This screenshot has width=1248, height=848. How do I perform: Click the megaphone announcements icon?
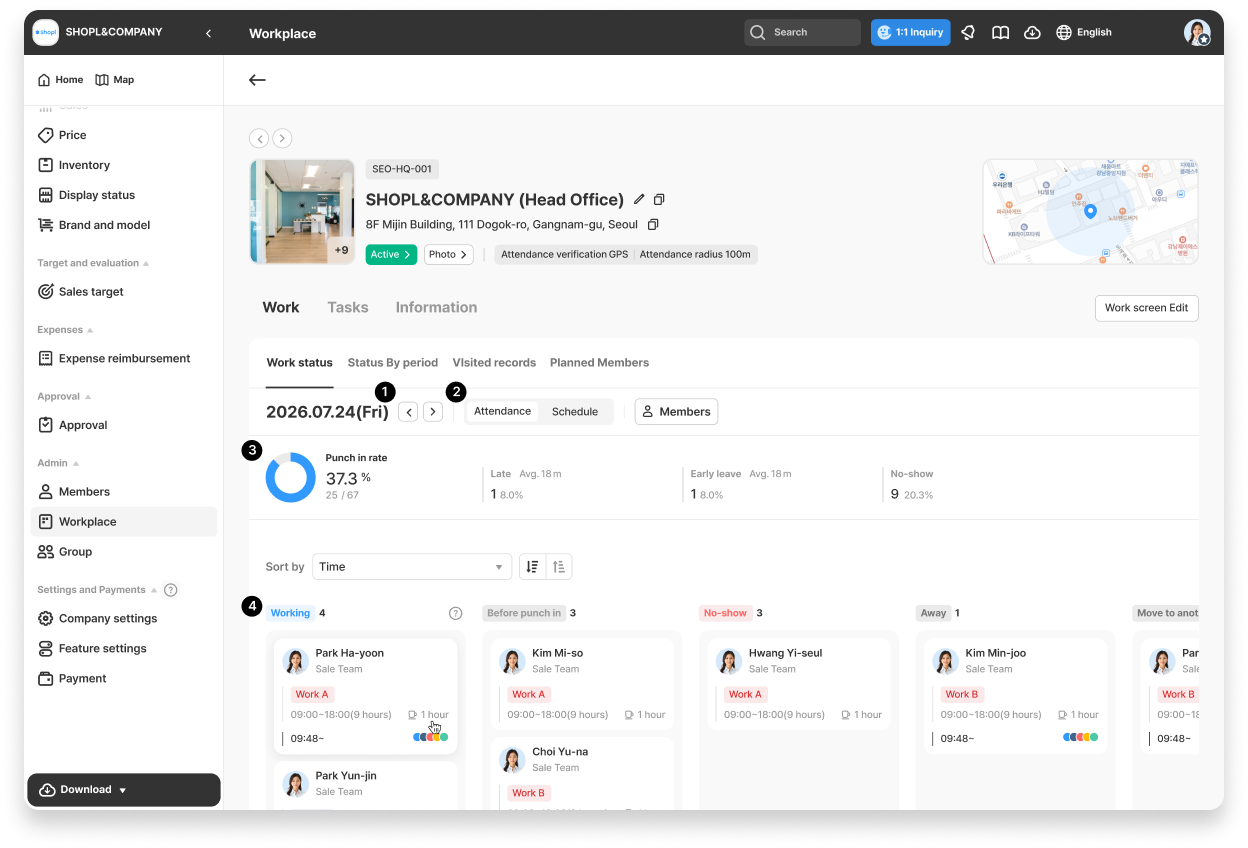[968, 32]
